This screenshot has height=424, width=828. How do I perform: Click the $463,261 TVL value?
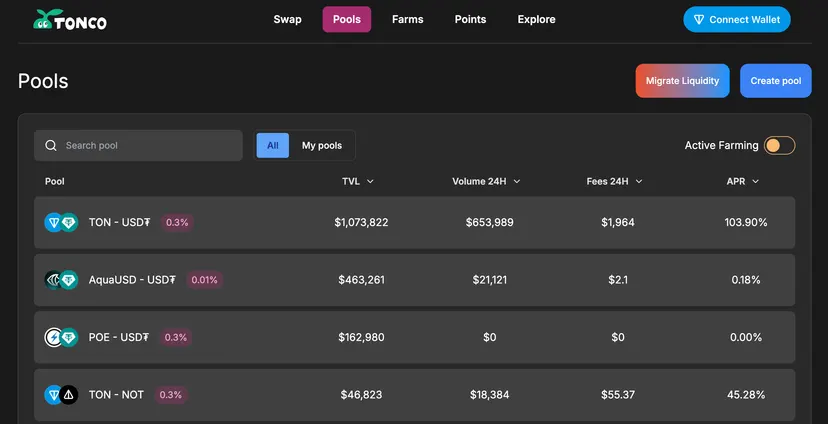[362, 280]
